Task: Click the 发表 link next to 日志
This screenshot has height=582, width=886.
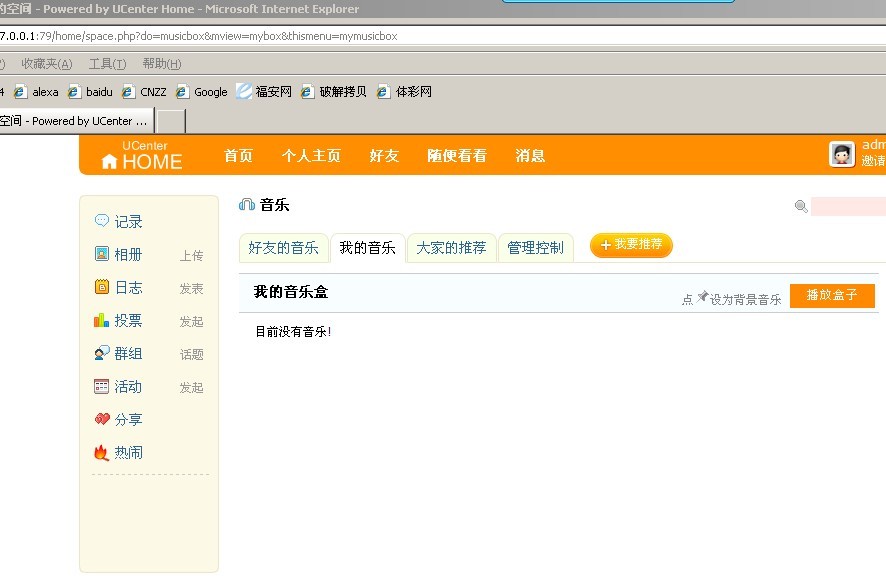Action: pos(192,289)
